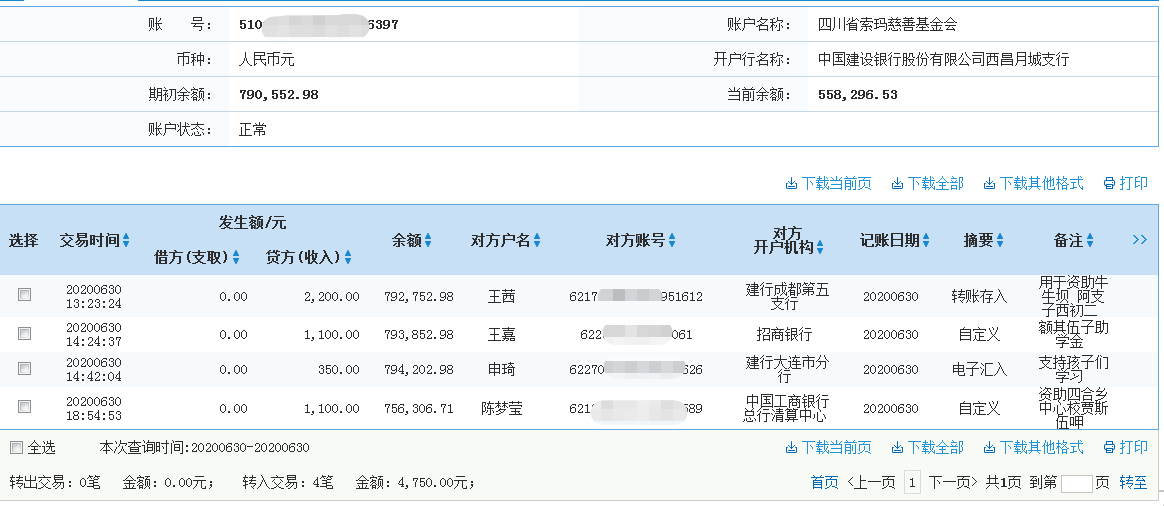
Task: Click the top 下载全部 link
Action: 928,184
